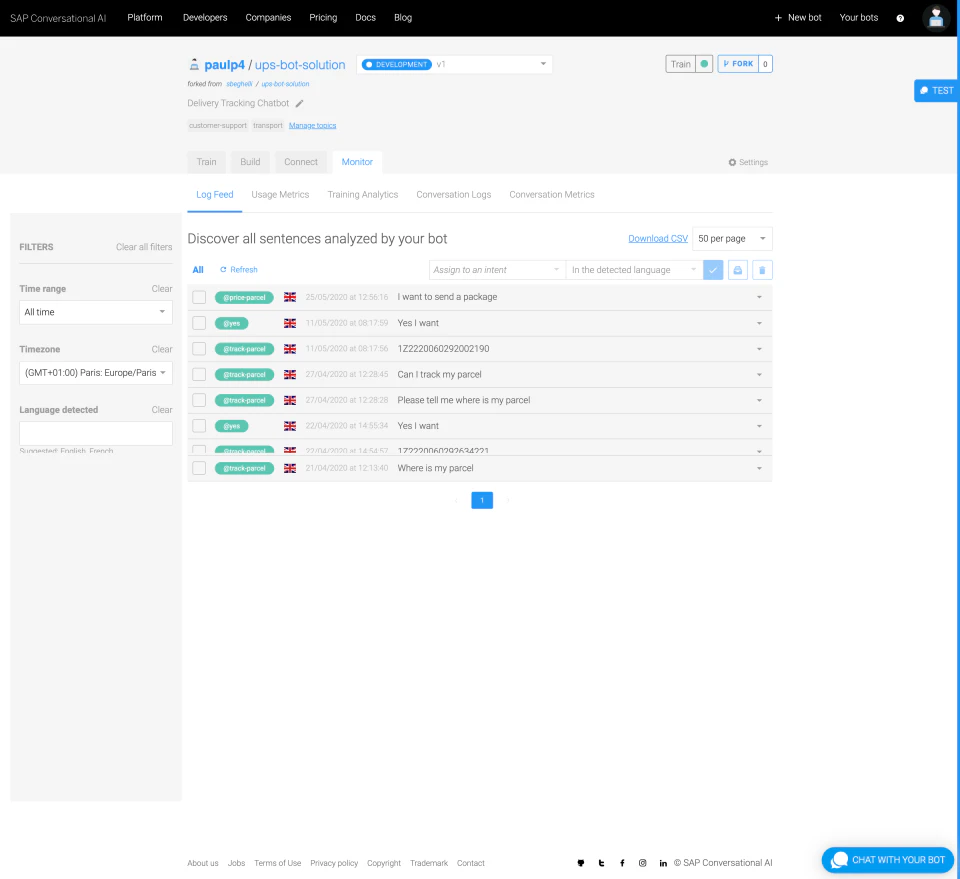Archive selected sentences using the inbox icon

coord(737,270)
